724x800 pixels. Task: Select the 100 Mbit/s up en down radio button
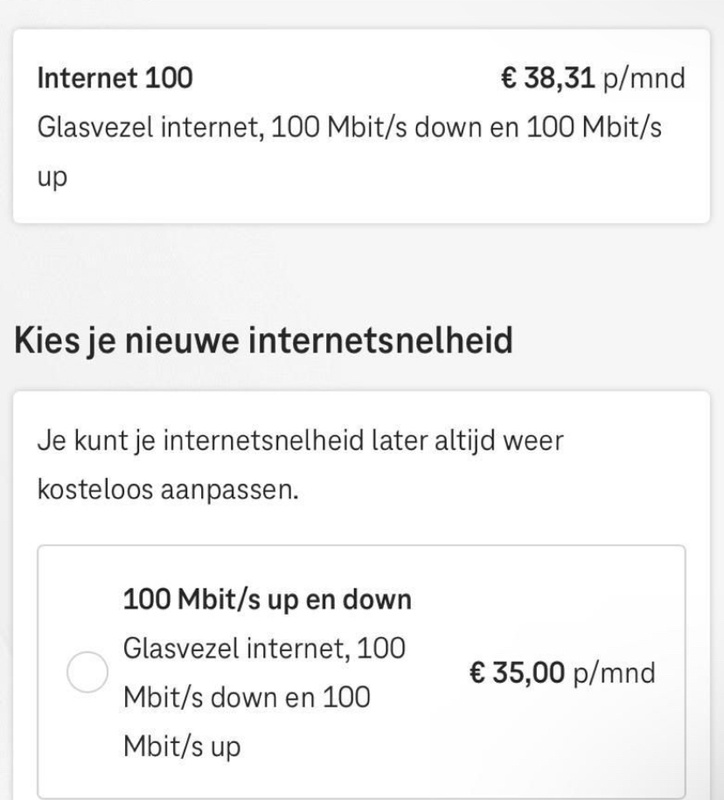pyautogui.click(x=87, y=674)
